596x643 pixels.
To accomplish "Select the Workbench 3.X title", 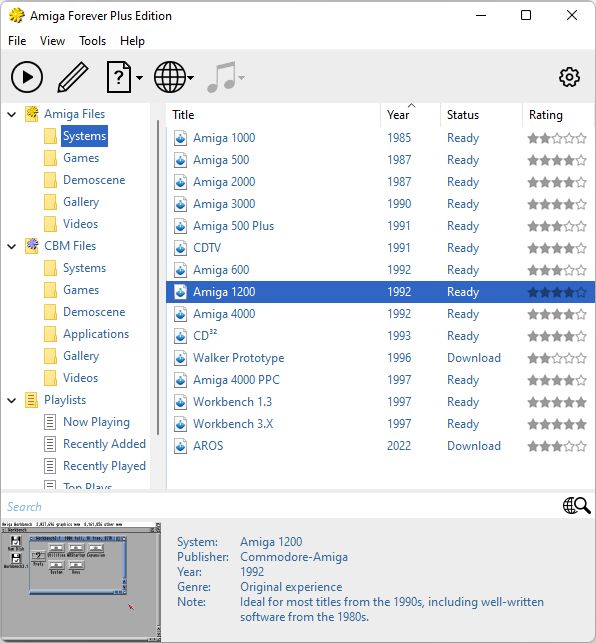I will coord(233,424).
